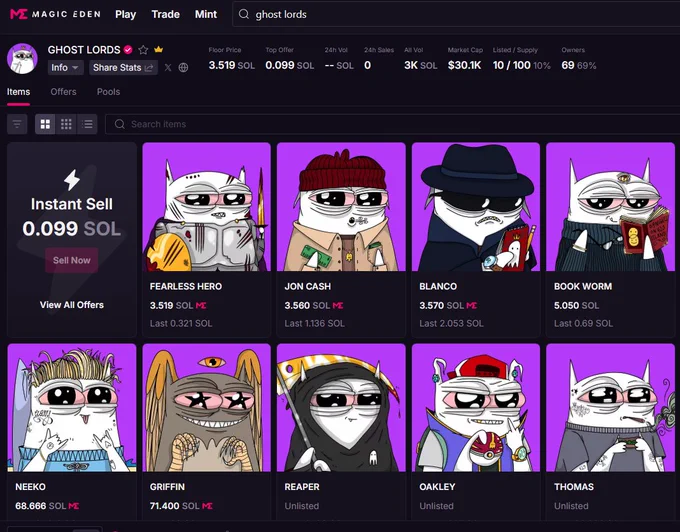Click the BOOK WORM title text

click(x=583, y=287)
